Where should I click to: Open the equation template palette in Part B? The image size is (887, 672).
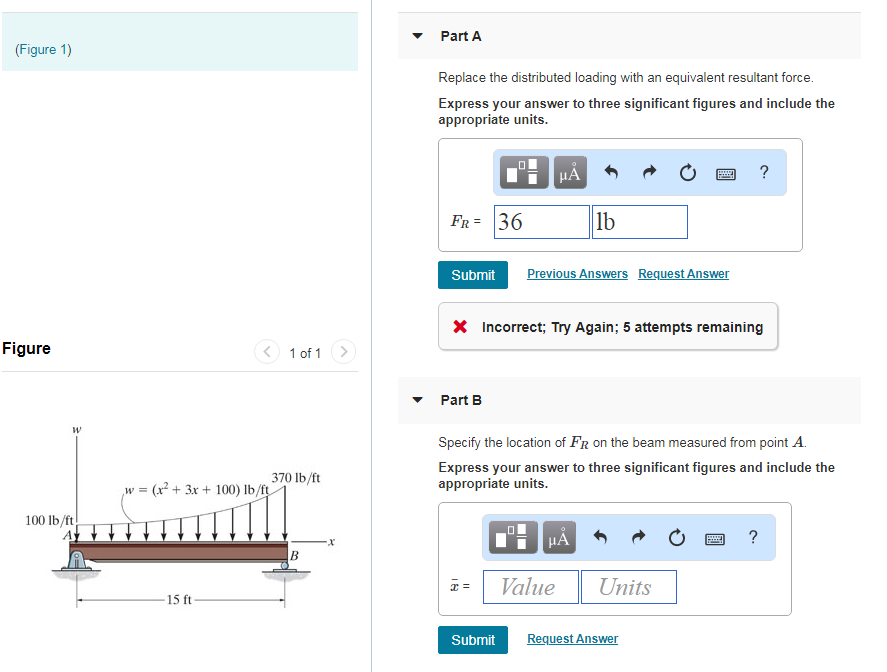512,537
